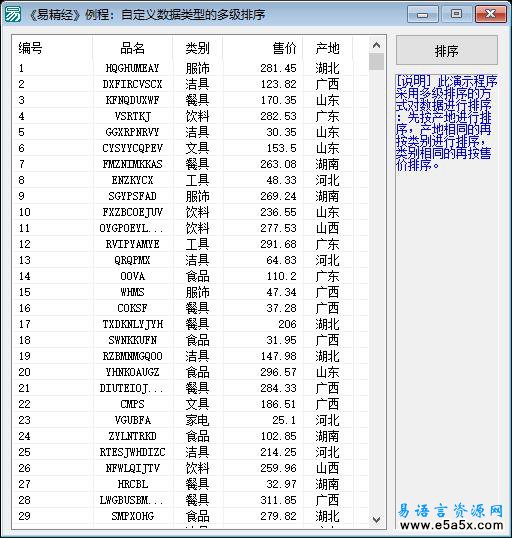Select row with product RTESJWHDIZC

[x=191, y=452]
